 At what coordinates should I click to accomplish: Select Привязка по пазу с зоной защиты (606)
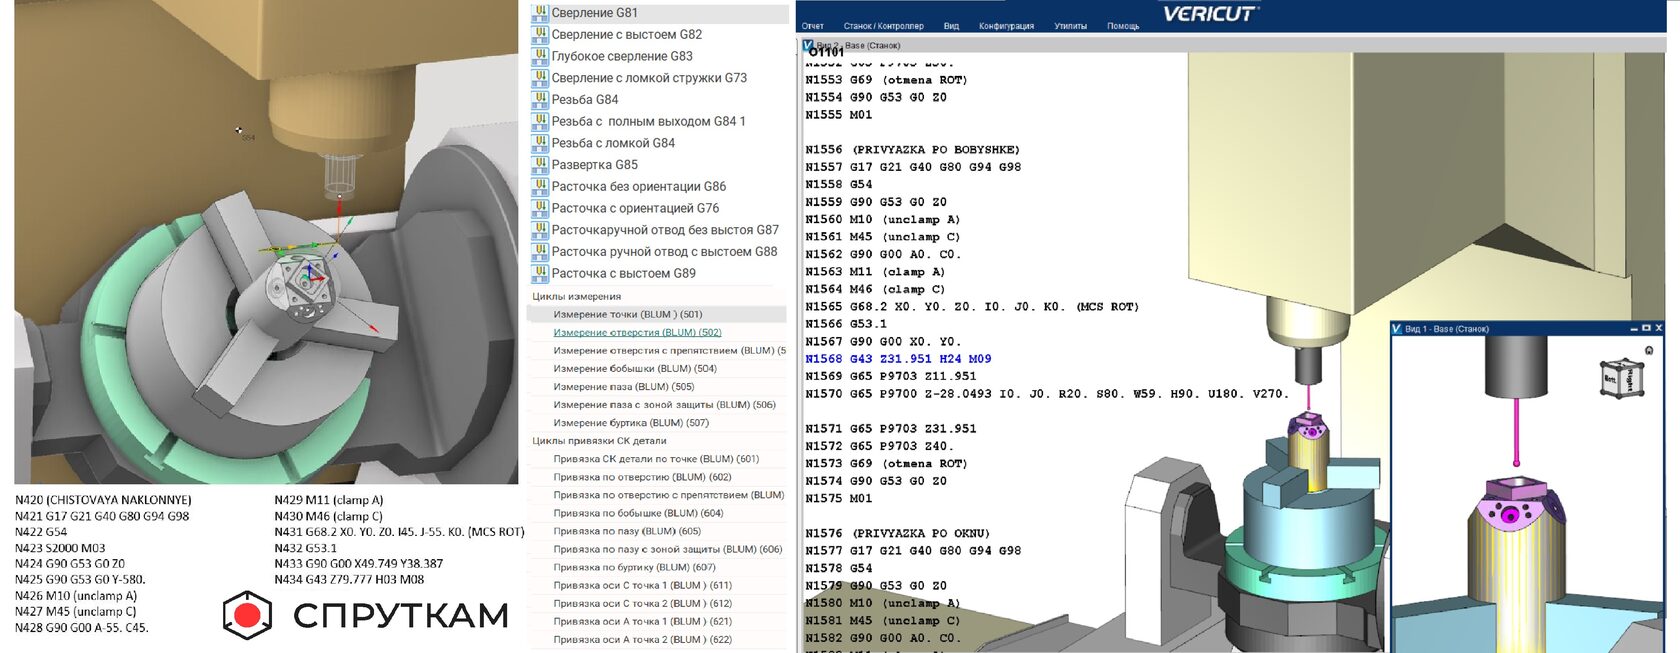click(668, 549)
